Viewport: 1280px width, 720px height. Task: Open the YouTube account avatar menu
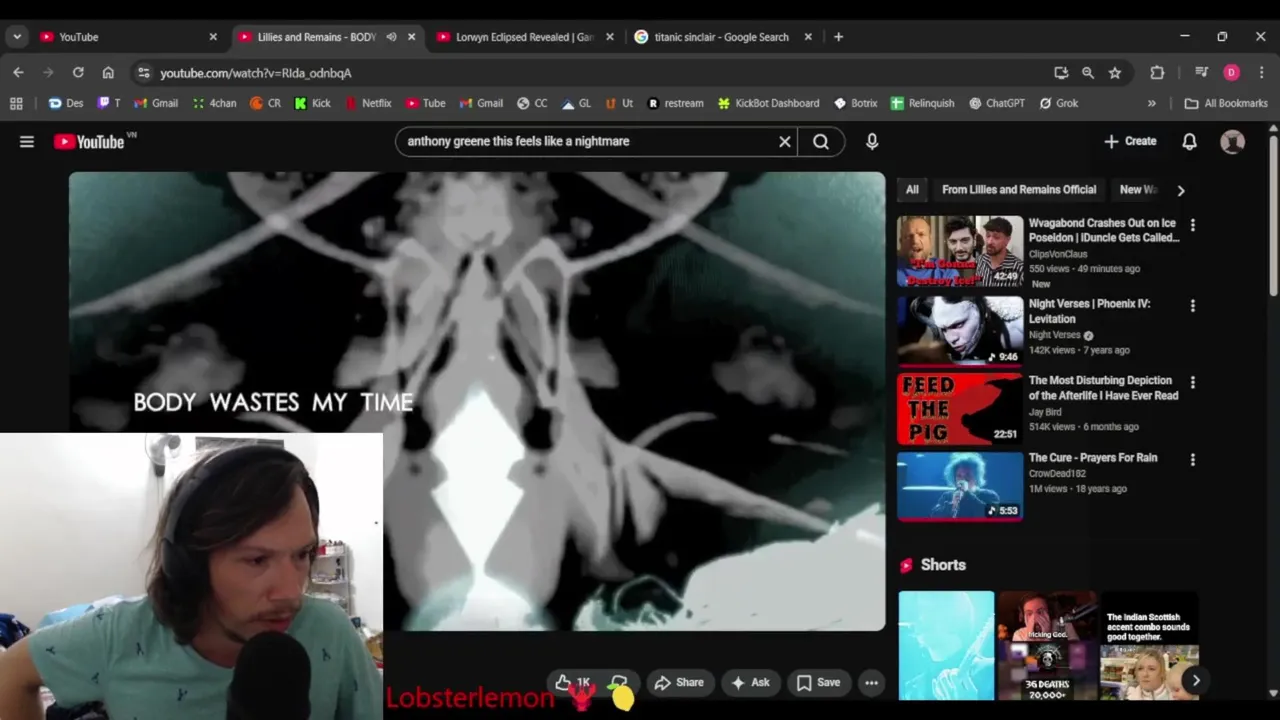point(1233,142)
